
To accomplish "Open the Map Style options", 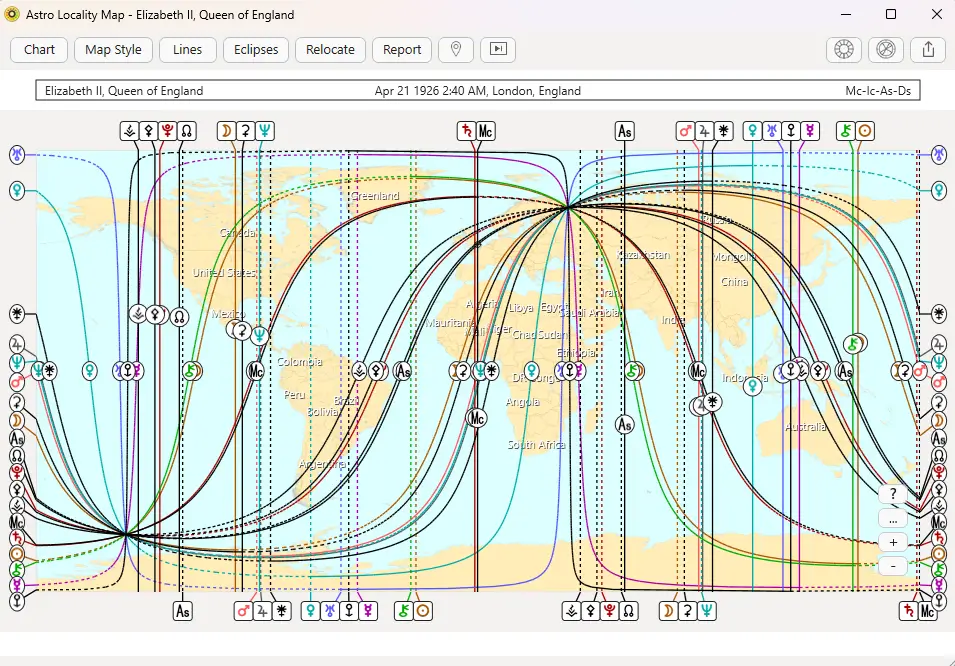I will pos(113,49).
